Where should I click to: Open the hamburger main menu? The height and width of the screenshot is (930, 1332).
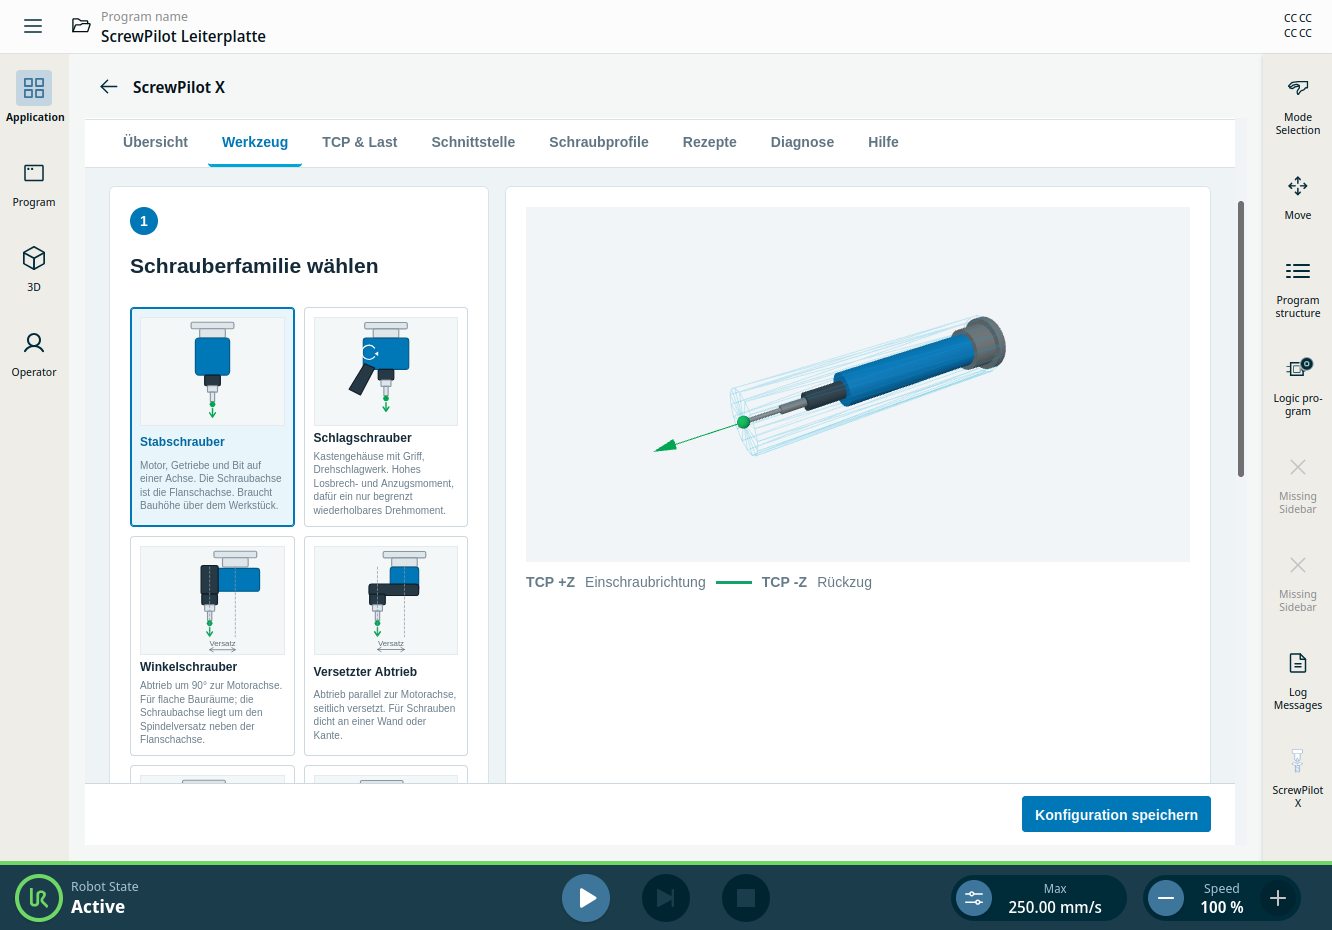[33, 26]
